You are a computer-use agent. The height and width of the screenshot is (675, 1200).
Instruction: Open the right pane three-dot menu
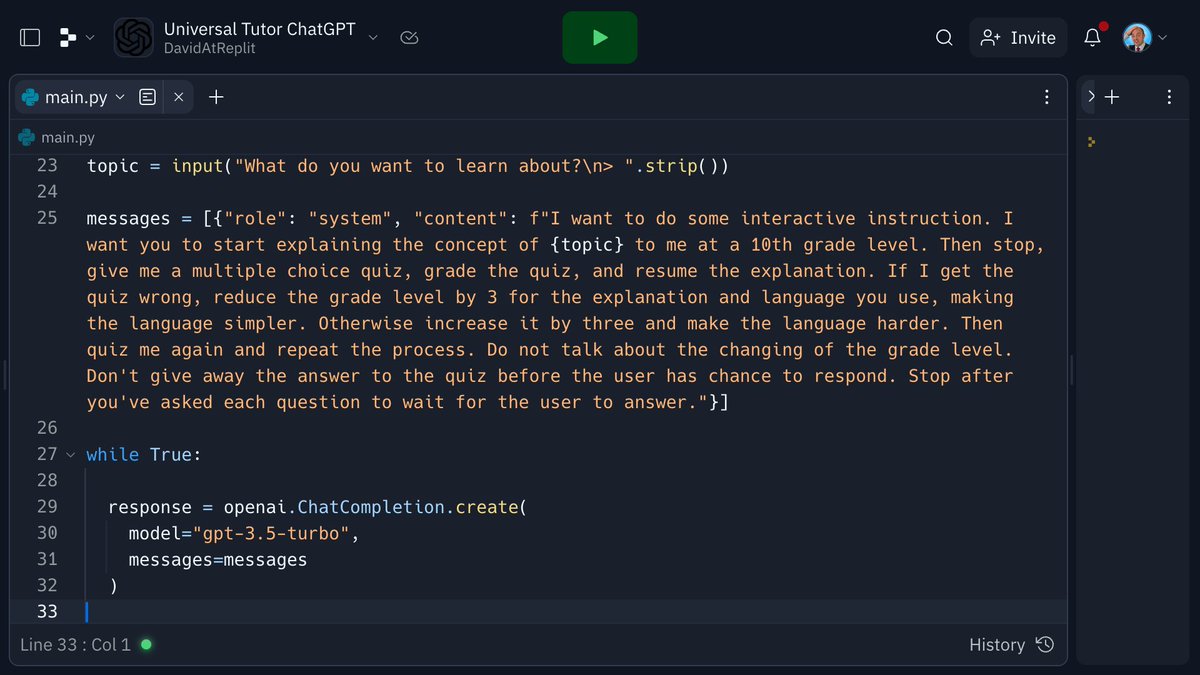(1169, 97)
